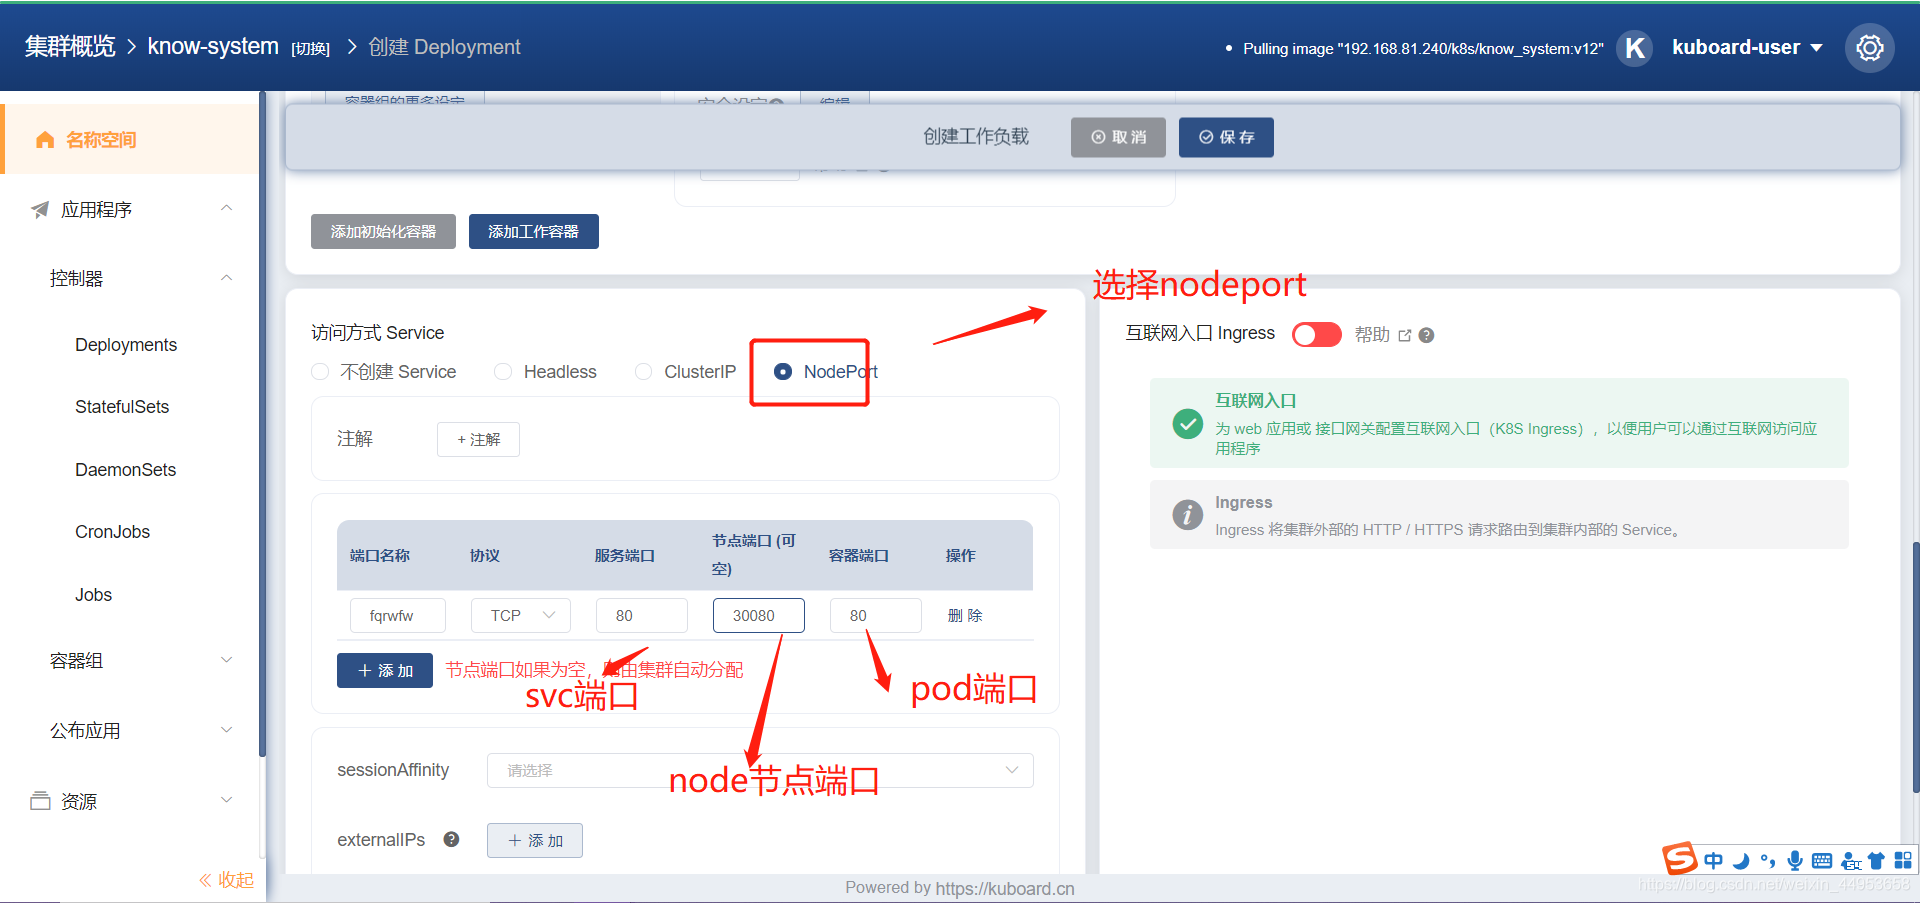Screen dimensions: 1920x903
Task: Click the Sogou moon icon
Action: [x=1741, y=861]
